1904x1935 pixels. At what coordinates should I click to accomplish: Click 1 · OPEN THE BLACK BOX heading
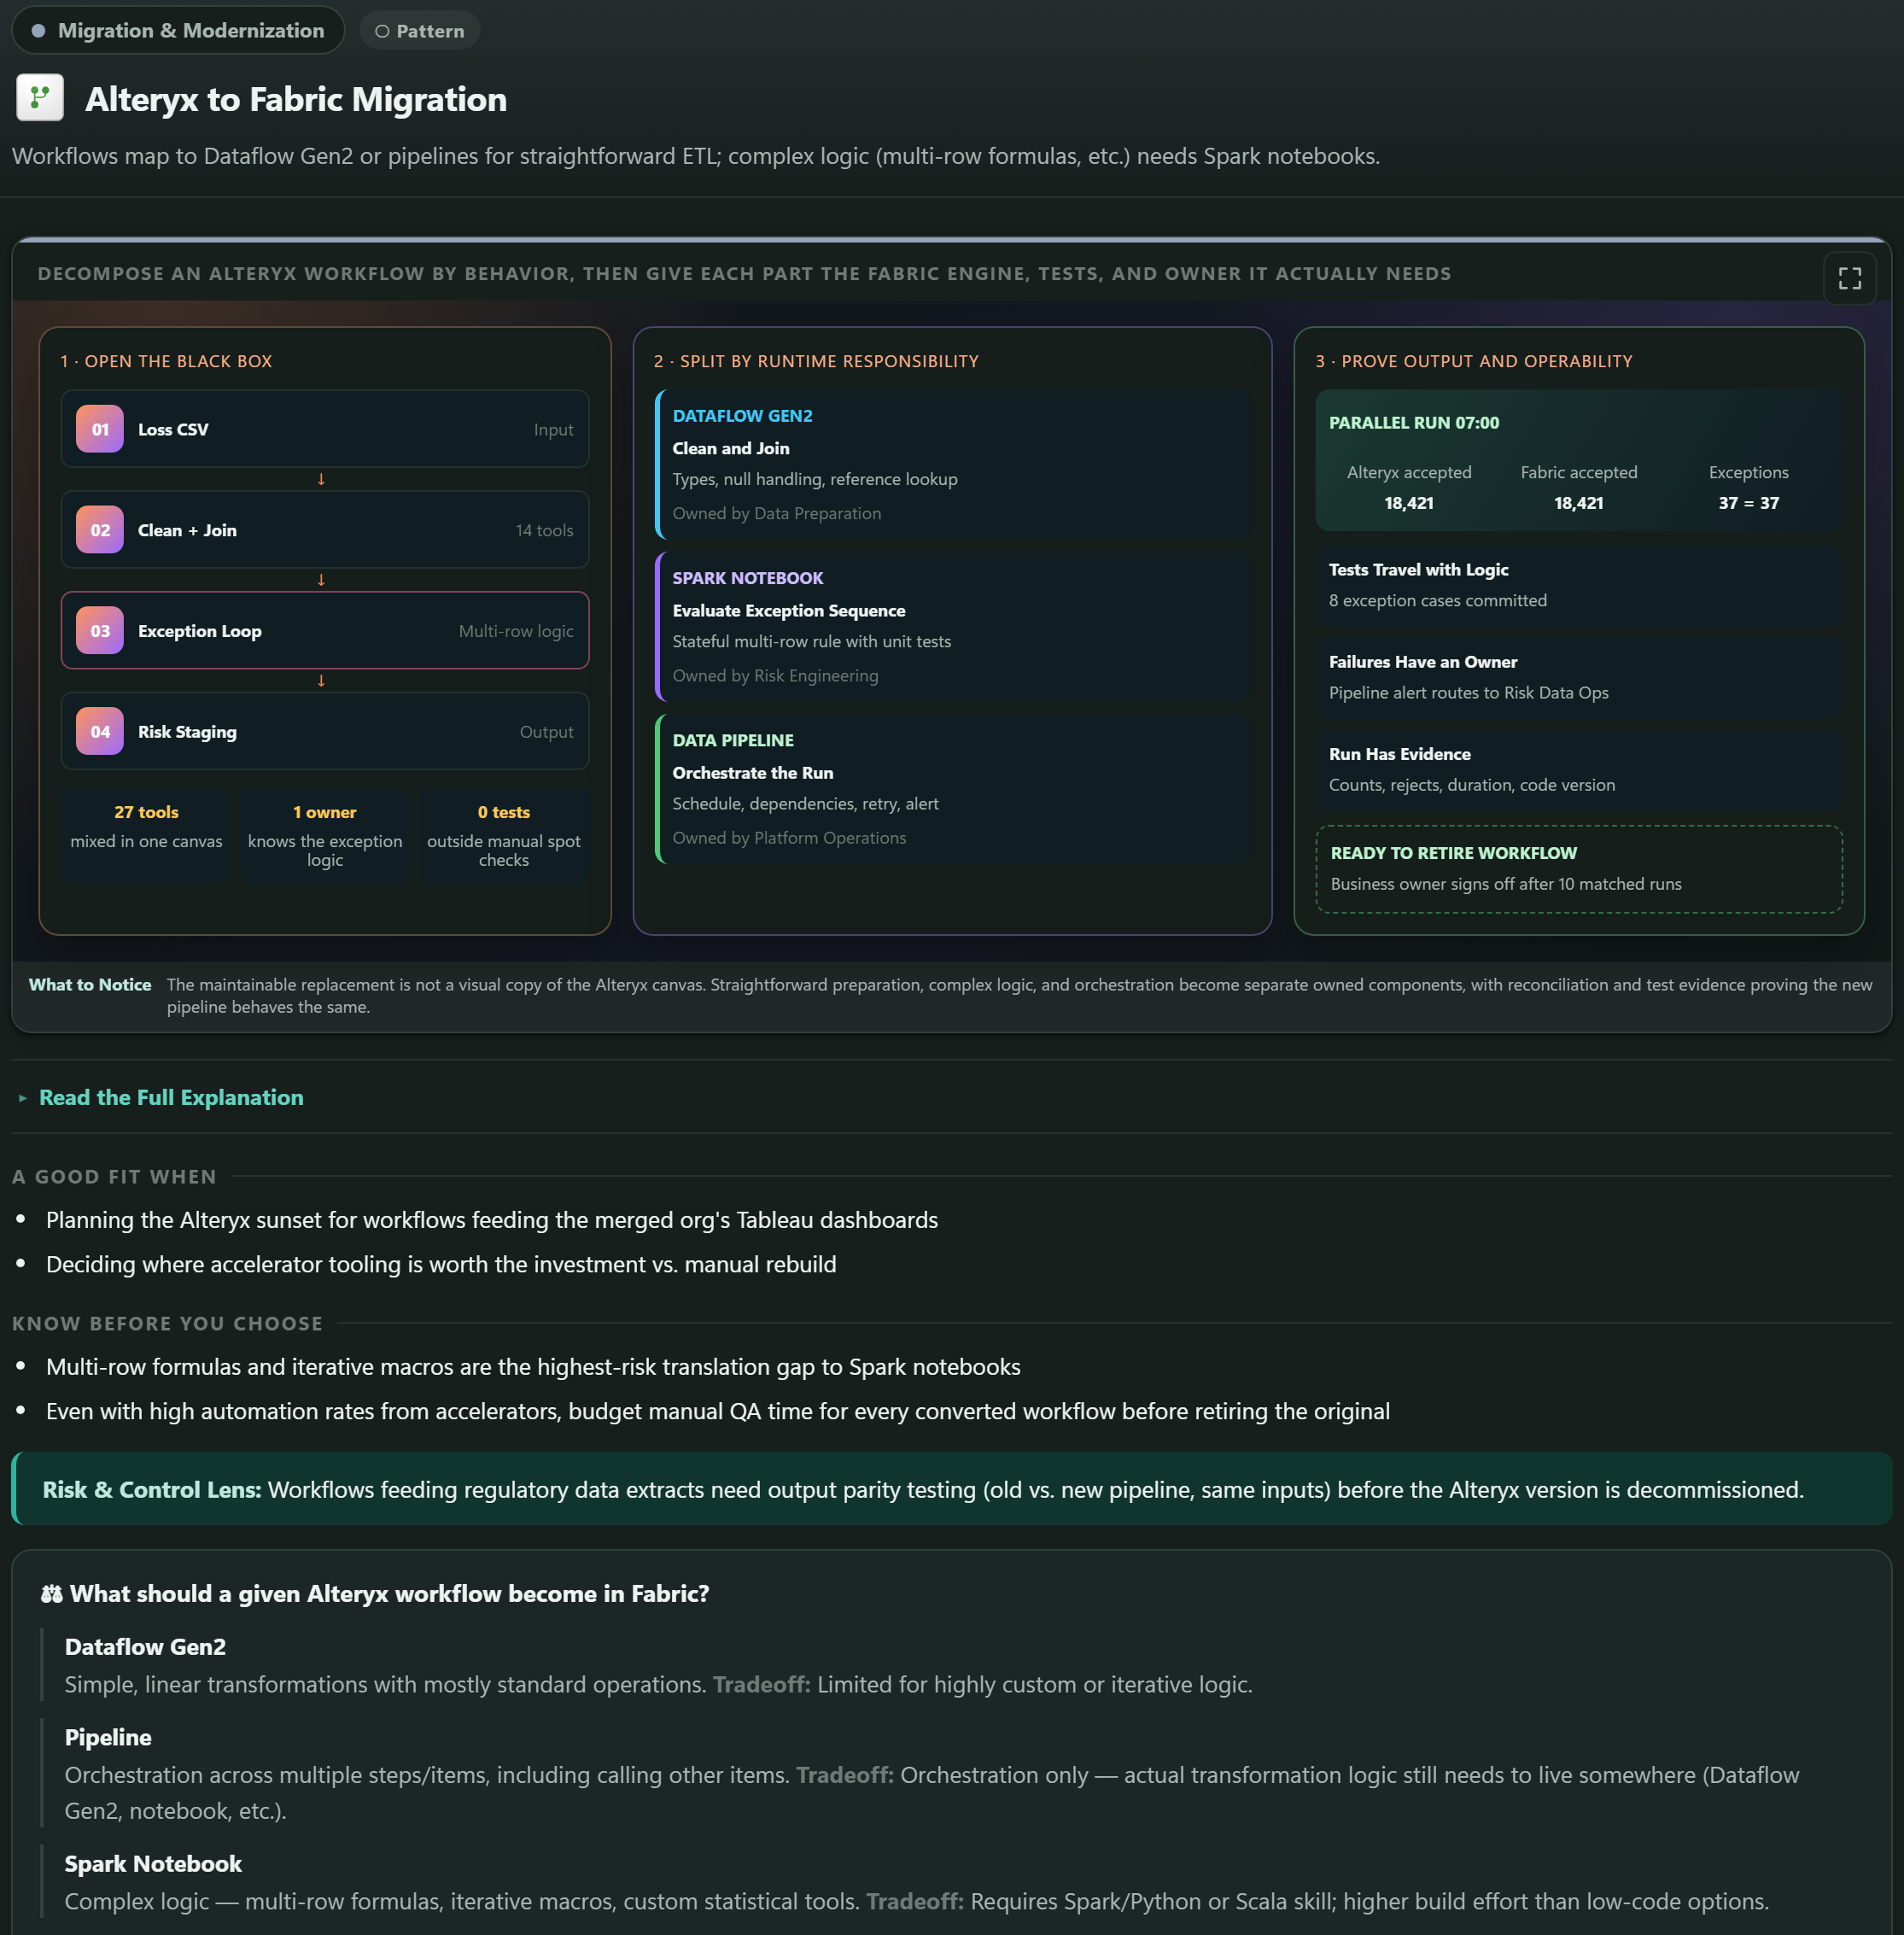click(x=166, y=361)
